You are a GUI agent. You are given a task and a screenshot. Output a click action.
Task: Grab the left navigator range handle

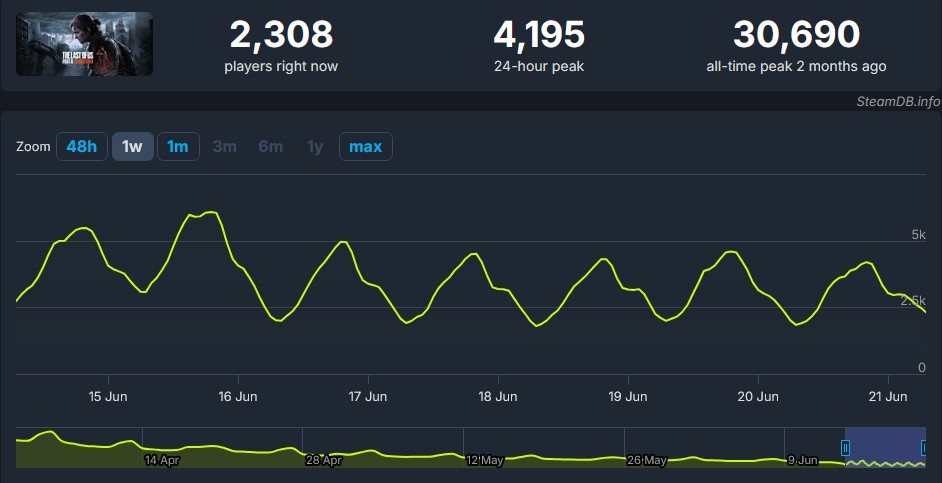tap(845, 448)
